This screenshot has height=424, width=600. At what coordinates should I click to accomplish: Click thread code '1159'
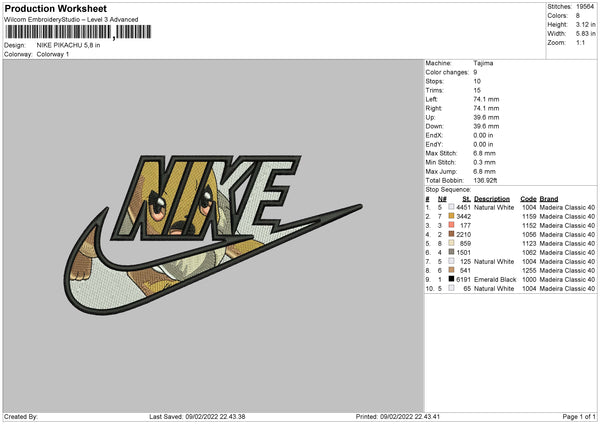click(x=529, y=217)
